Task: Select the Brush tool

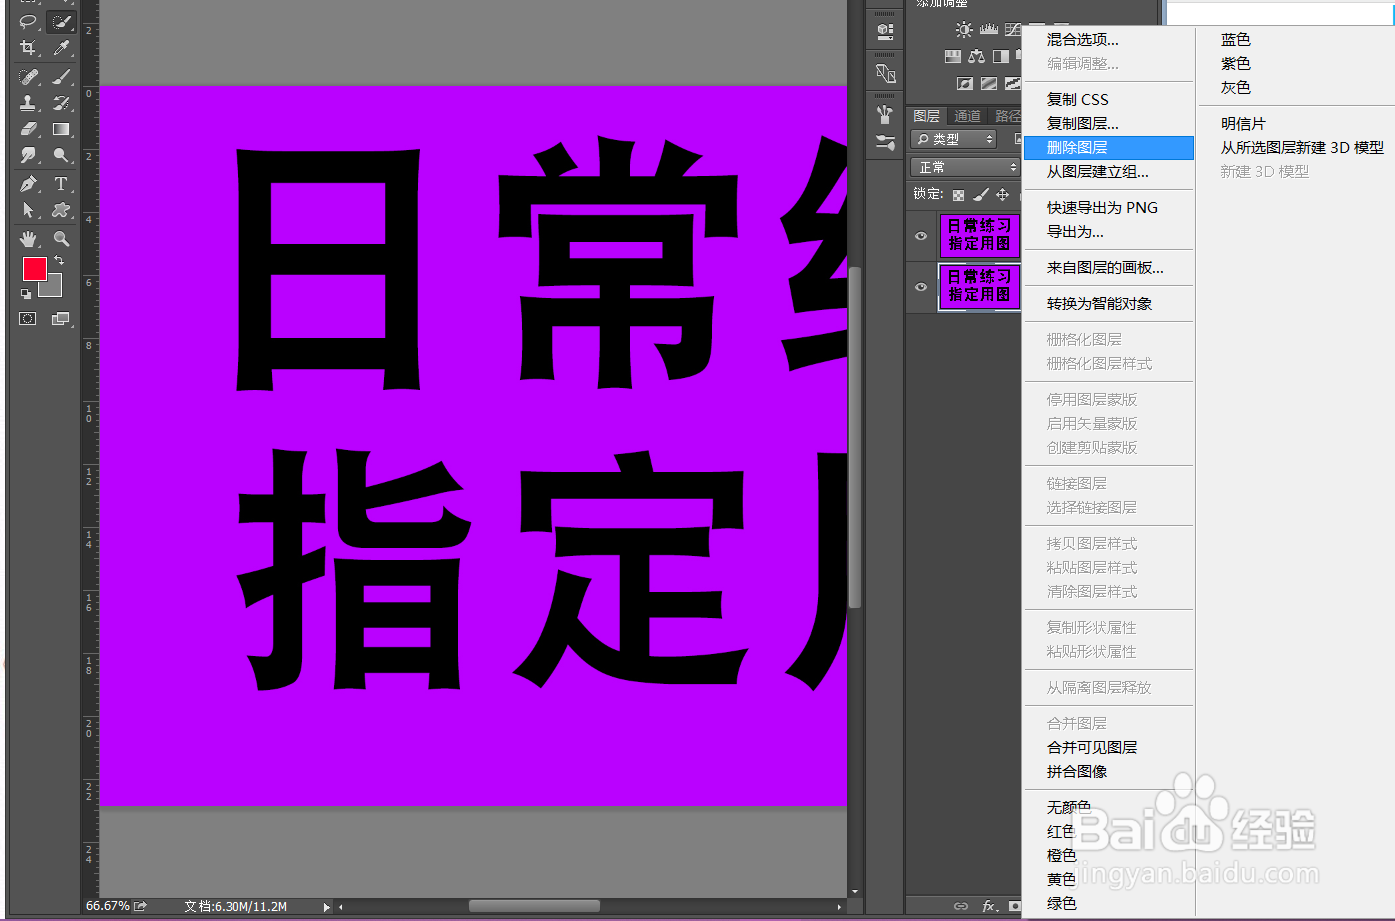Action: point(61,76)
